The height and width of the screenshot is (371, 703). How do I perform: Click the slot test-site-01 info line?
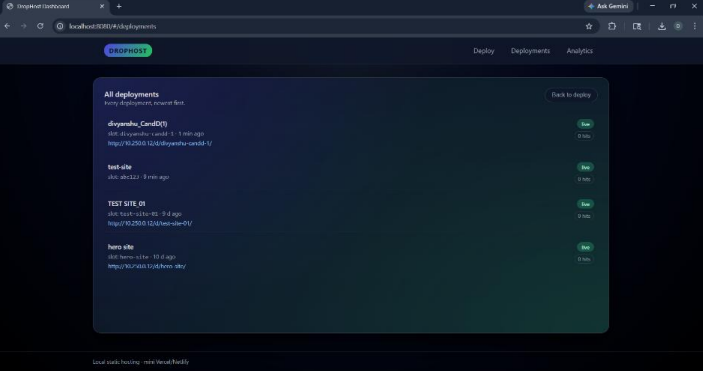(x=144, y=214)
